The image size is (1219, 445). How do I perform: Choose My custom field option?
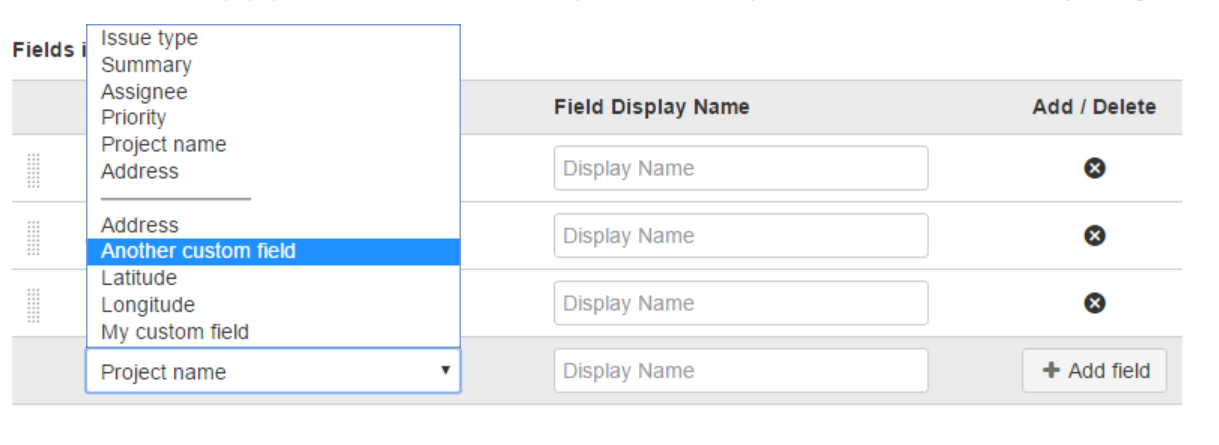[175, 332]
